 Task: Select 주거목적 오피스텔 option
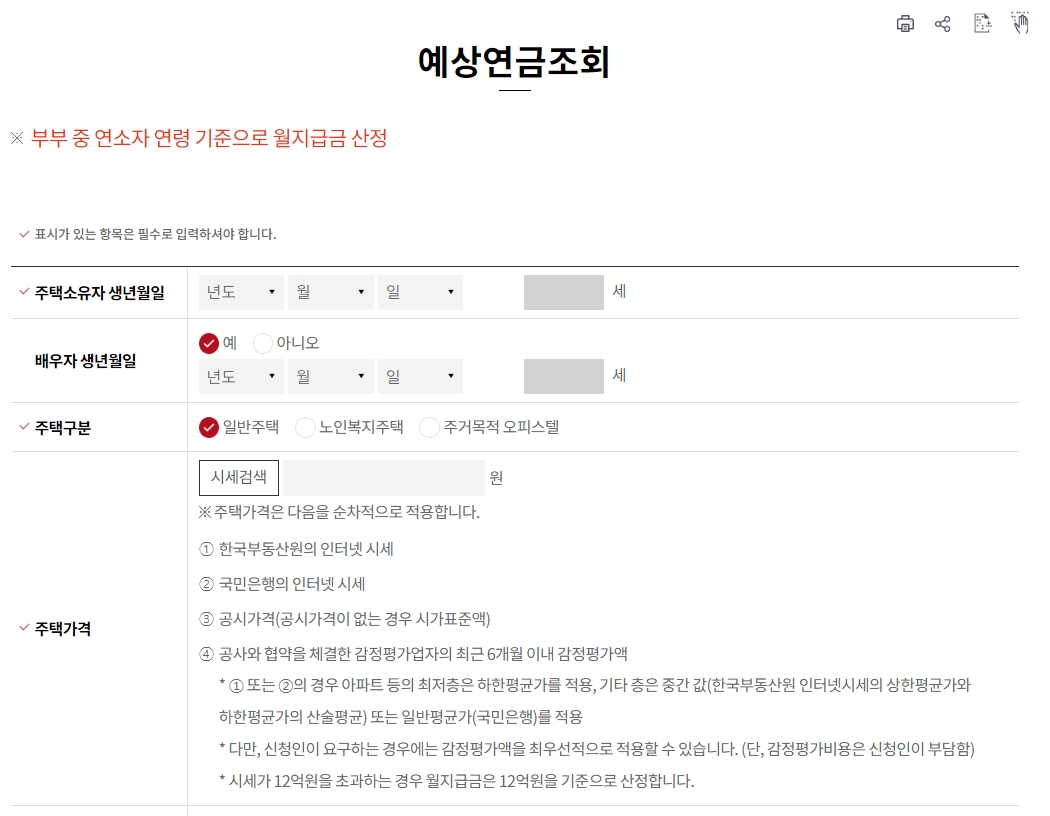[427, 426]
